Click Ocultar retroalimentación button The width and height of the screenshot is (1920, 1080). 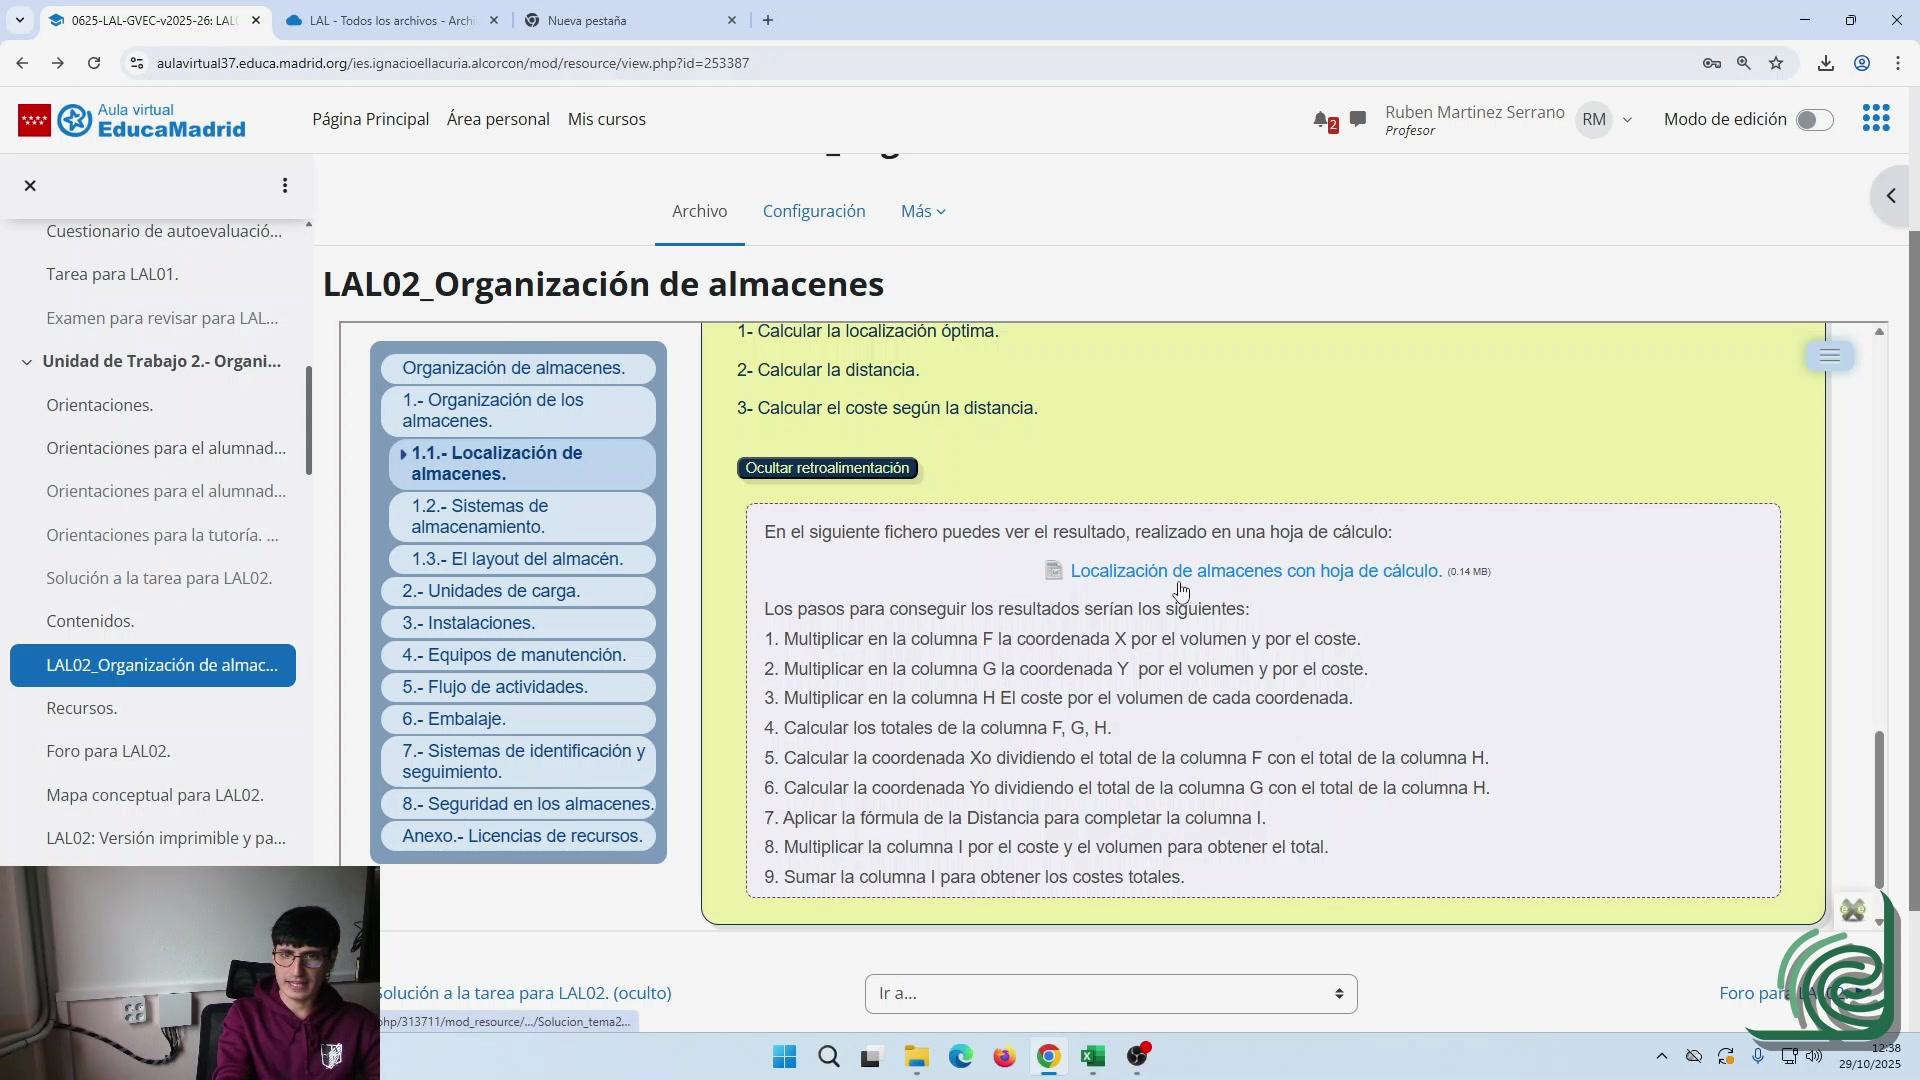827,468
